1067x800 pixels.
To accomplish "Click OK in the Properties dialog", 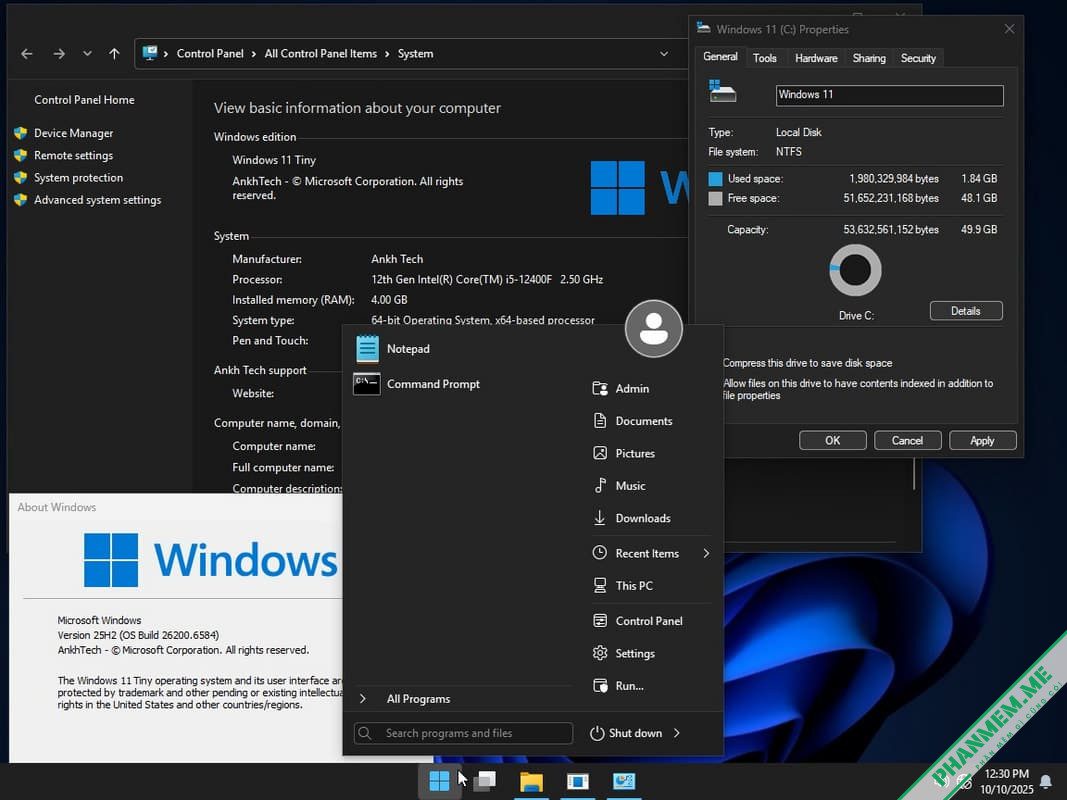I will [832, 441].
